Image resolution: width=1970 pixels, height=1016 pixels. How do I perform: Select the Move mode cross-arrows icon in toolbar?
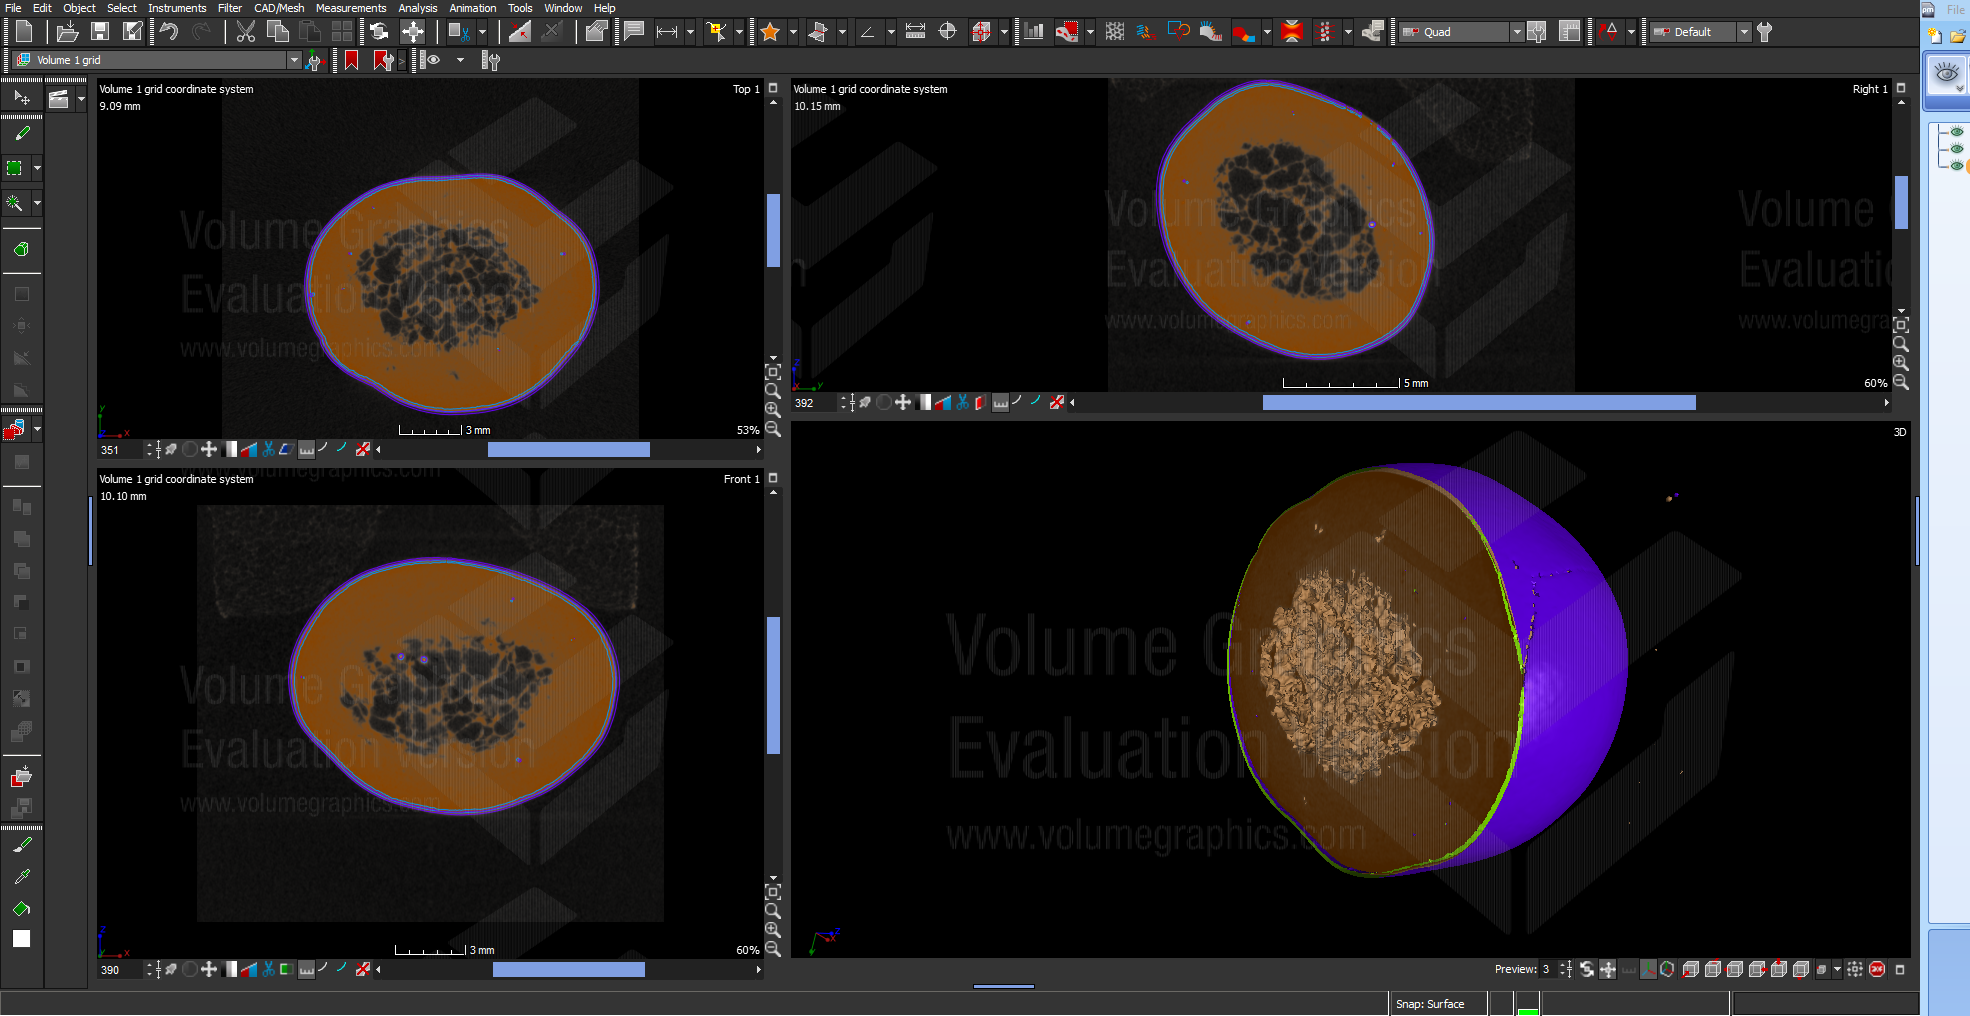(412, 32)
